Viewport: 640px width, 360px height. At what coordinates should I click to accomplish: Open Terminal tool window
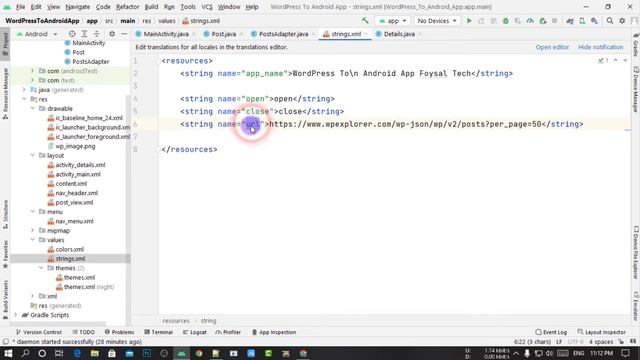click(x=159, y=332)
